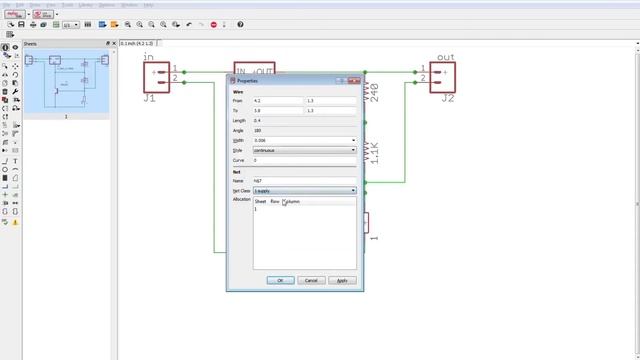Open the sheet selector 1/1 dropdown
The width and height of the screenshot is (640, 360).
(71, 25)
